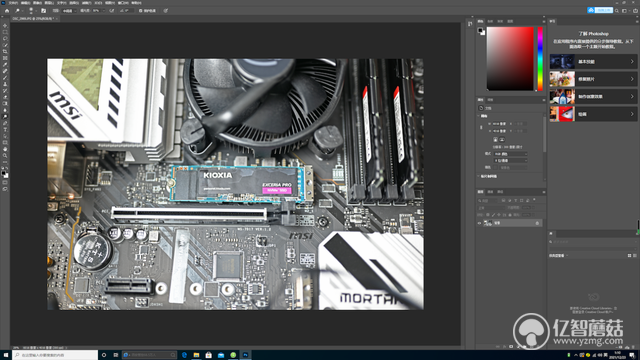Select the Zoom tool in toolbox
The height and width of the screenshot is (360, 640).
tap(5, 156)
